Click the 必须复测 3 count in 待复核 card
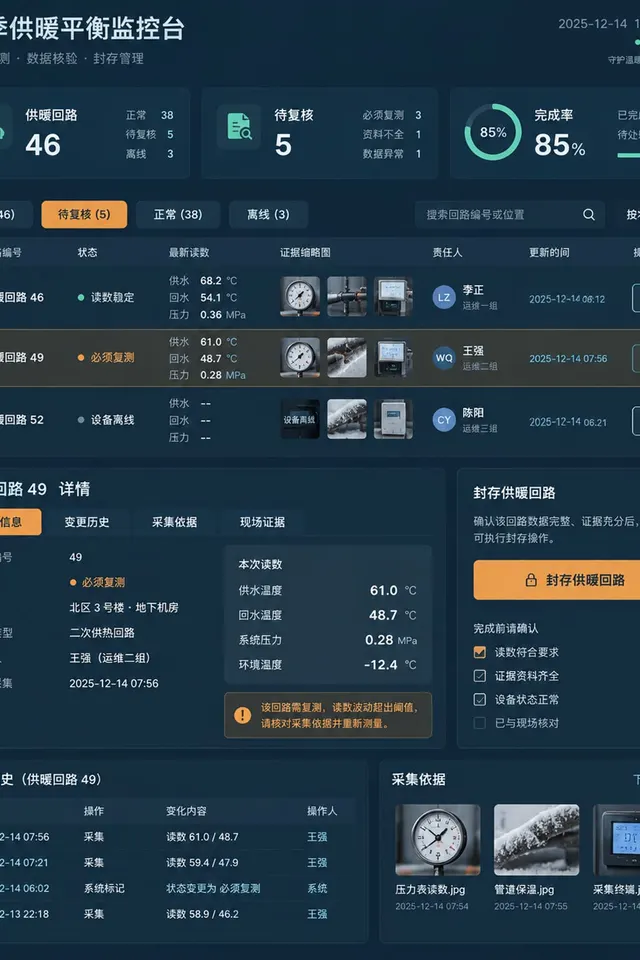This screenshot has height=960, width=640. 392,115
